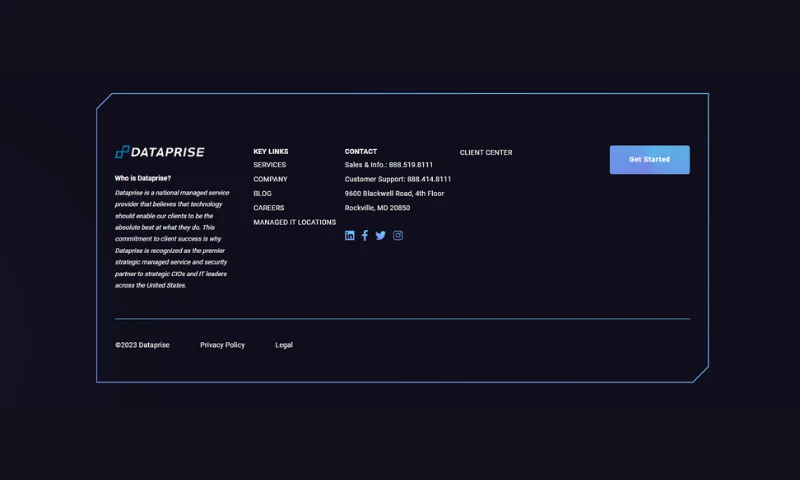This screenshot has width=800, height=480.
Task: Click Sales & Info phone number
Action: click(410, 165)
